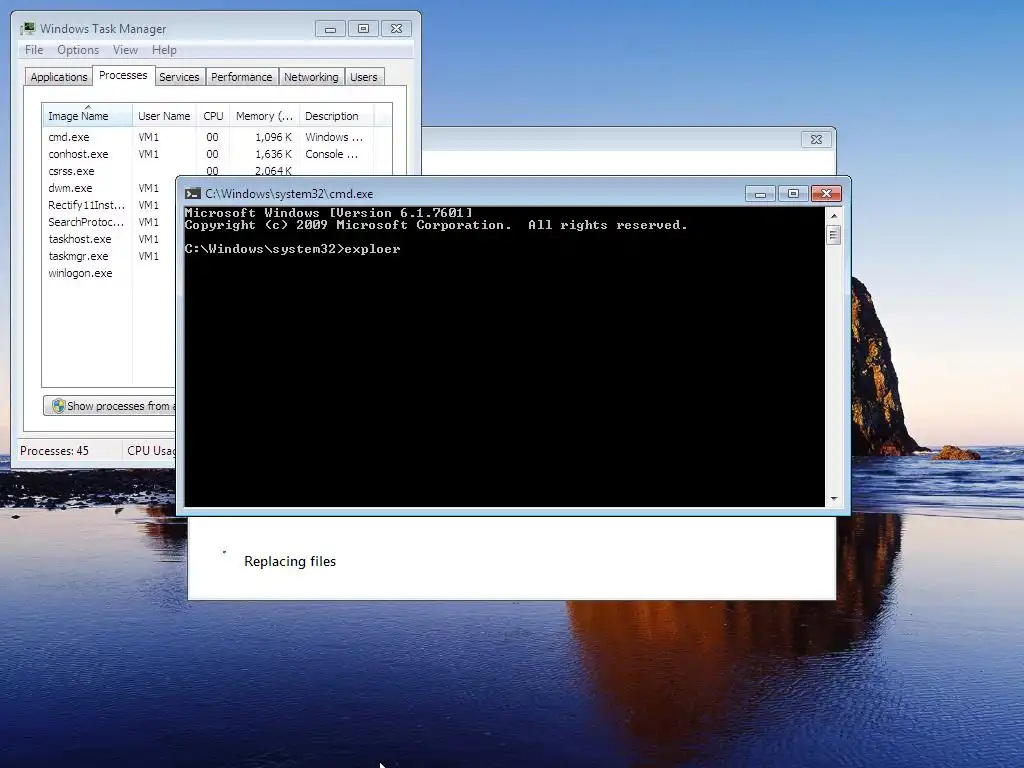Click the shield icon on Show processes button
This screenshot has height=768, width=1024.
[x=59, y=406]
